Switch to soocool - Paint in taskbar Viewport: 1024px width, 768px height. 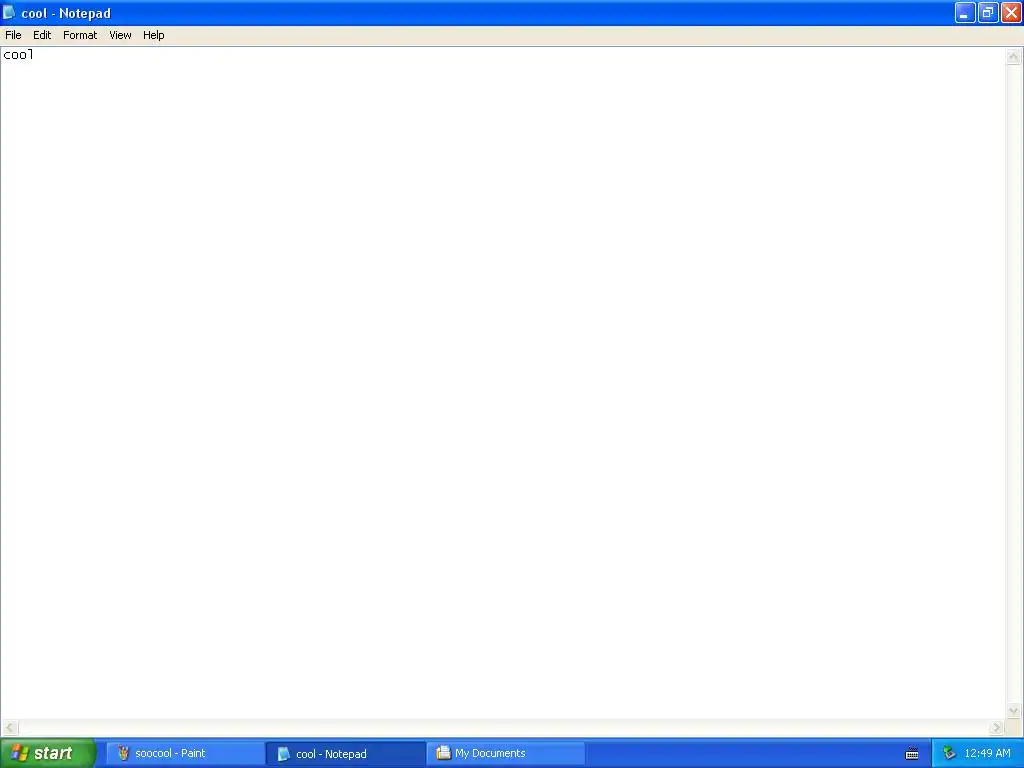pos(185,754)
